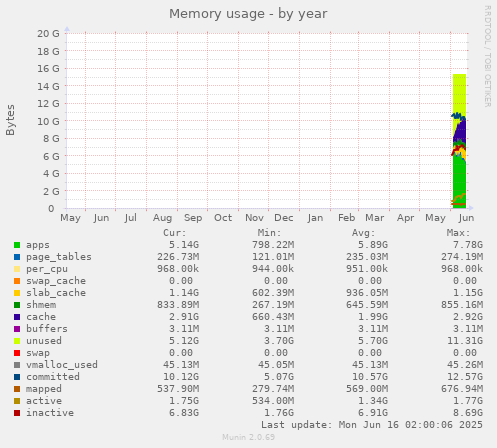Image resolution: width=497 pixels, height=448 pixels.
Task: Click the 'Munin 2.0.69' footer text
Action: pyautogui.click(x=249, y=437)
